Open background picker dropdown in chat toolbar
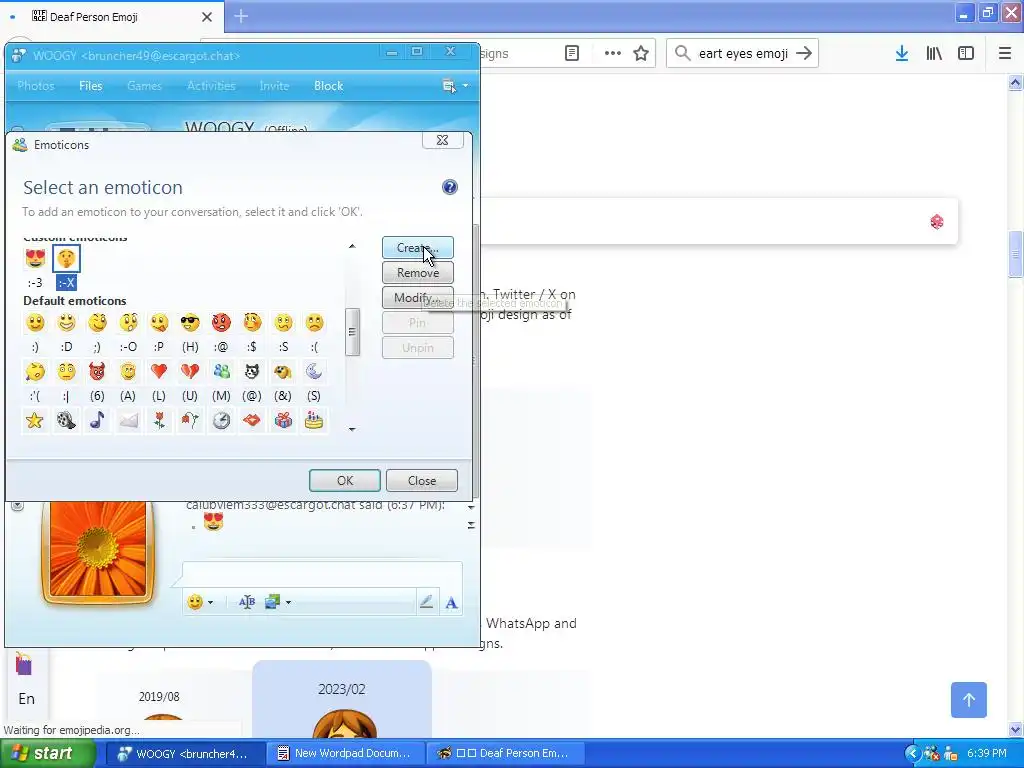 coord(288,602)
